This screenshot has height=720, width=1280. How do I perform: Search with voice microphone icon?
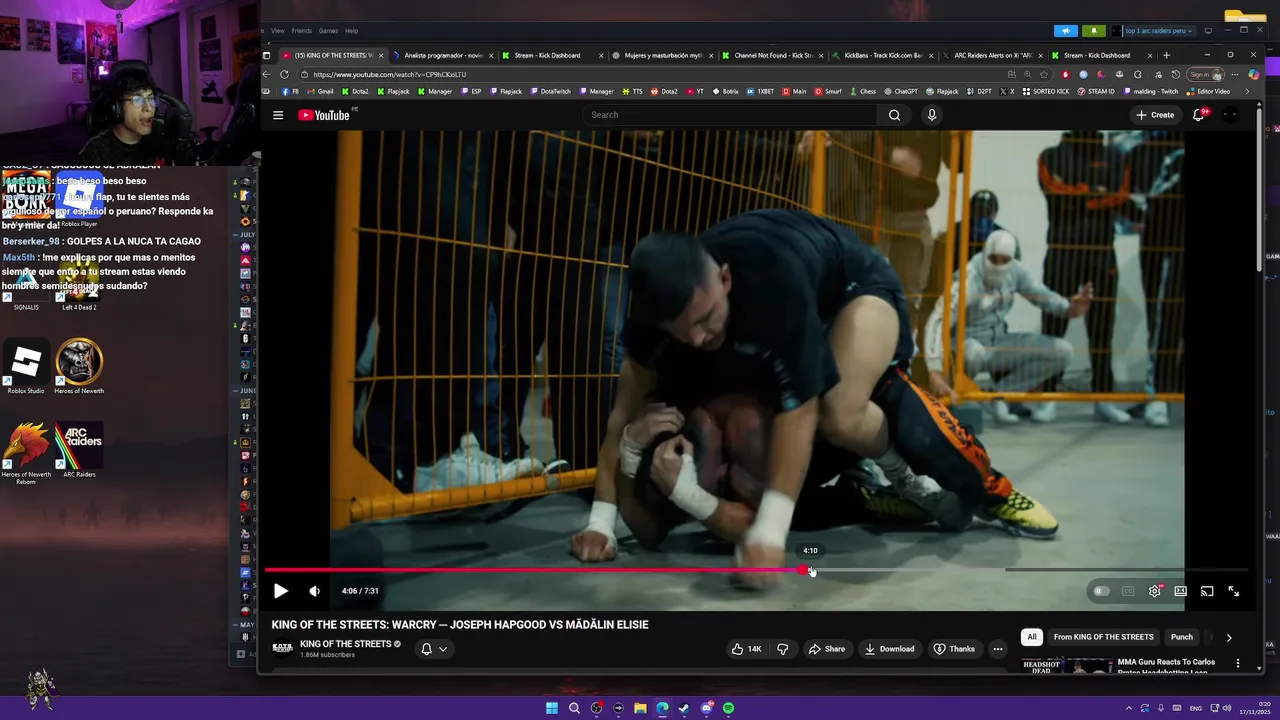coord(932,115)
